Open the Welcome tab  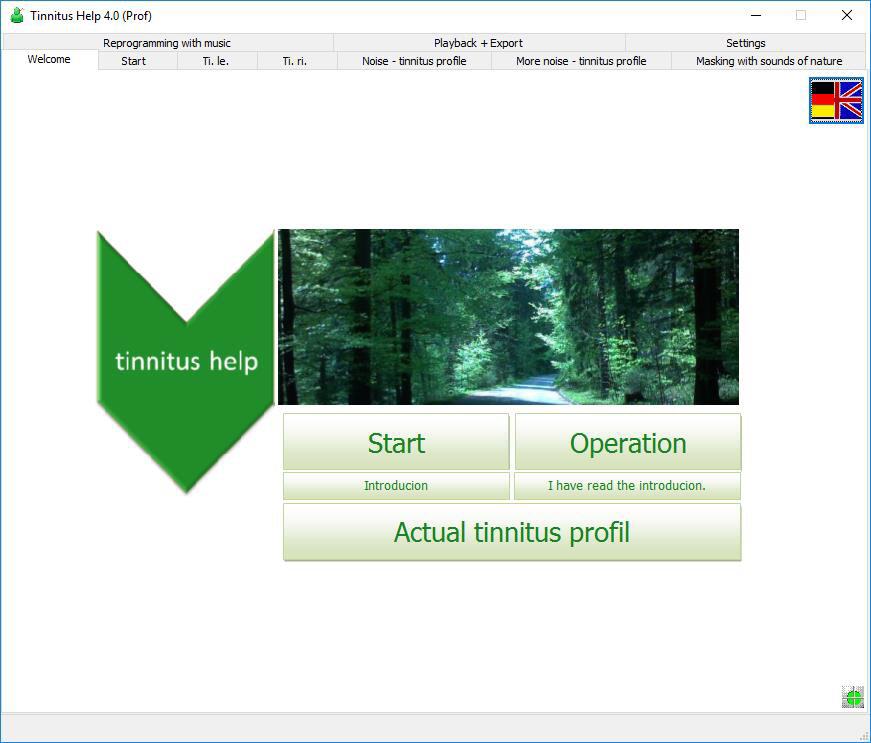coord(49,59)
